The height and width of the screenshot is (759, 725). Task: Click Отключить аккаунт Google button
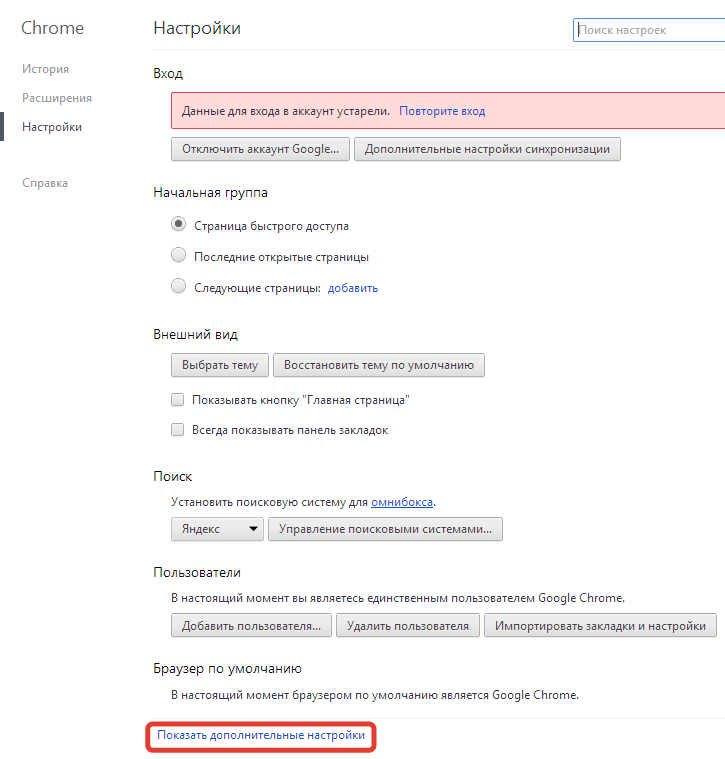click(260, 149)
